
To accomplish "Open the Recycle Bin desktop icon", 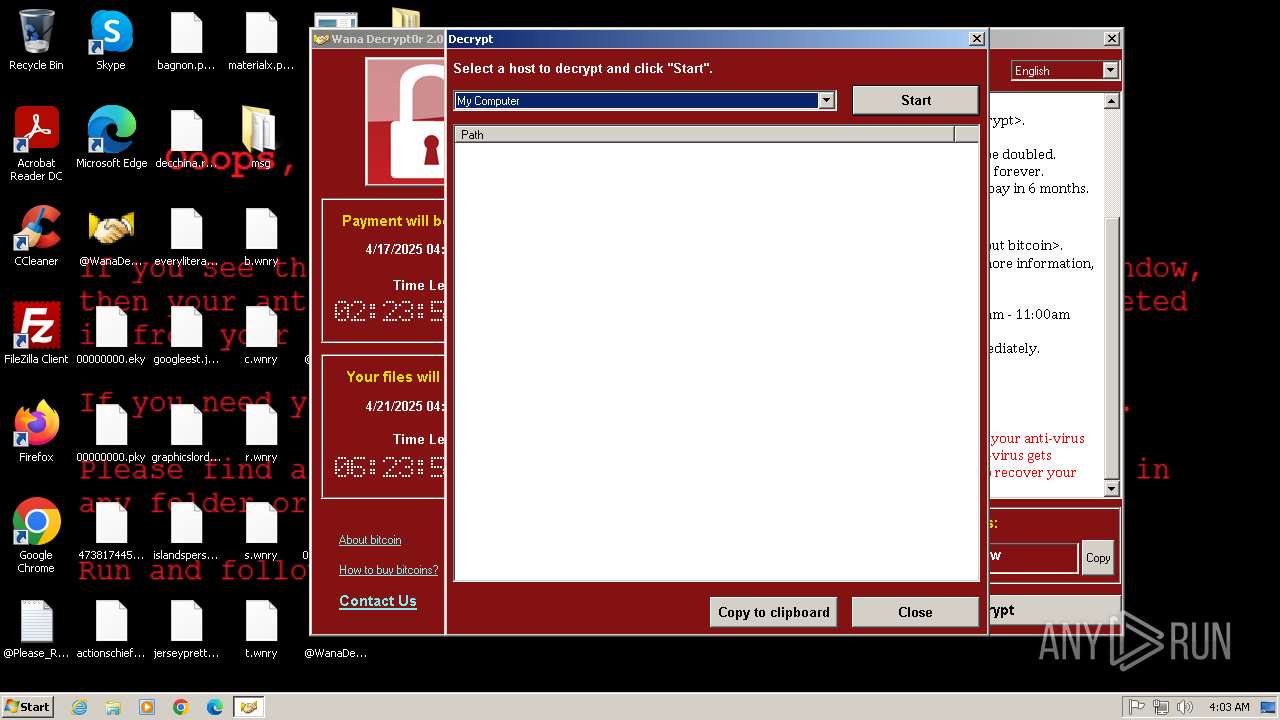I will coord(36,40).
